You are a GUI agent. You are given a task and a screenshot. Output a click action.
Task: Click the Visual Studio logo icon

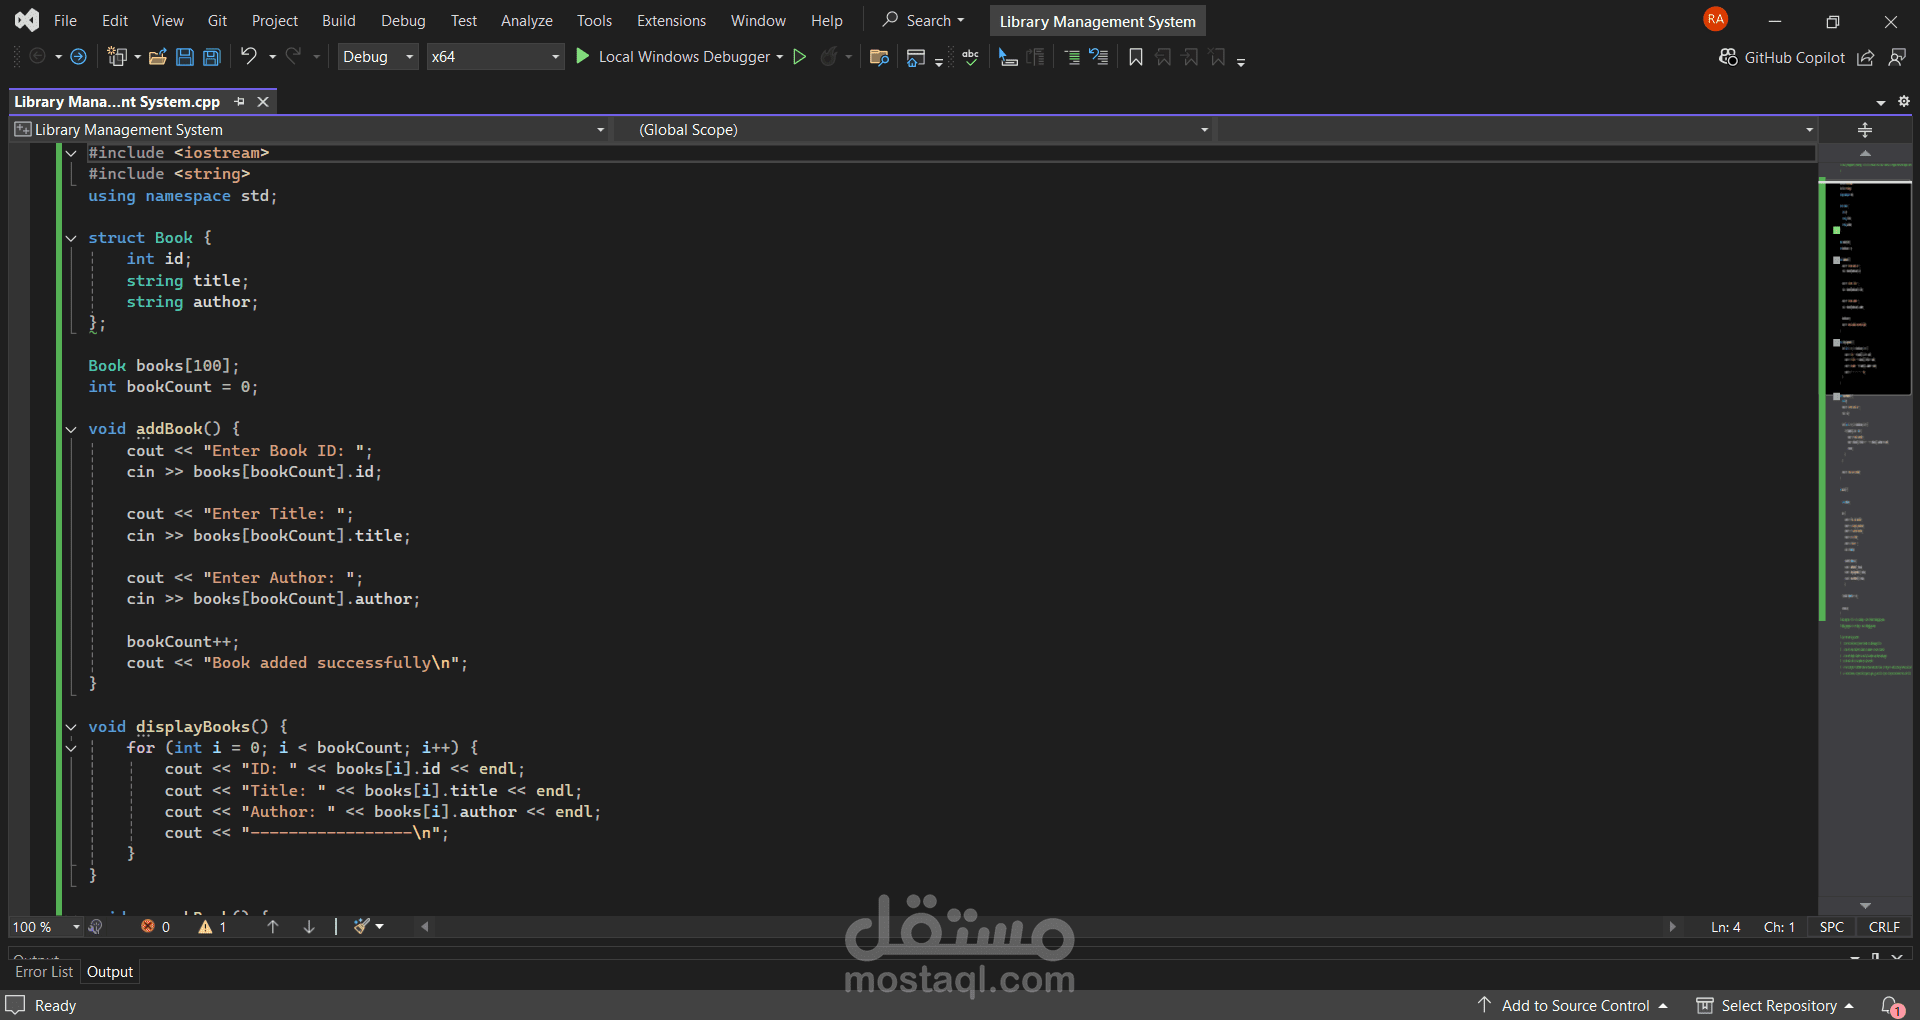pos(27,20)
